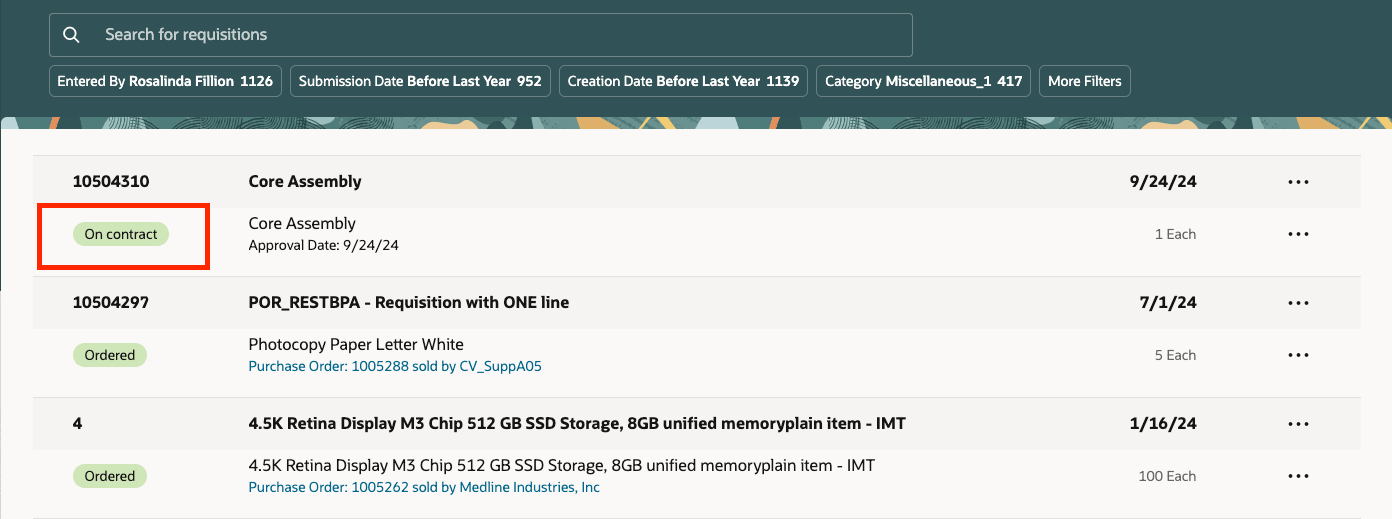Select requisition number 10504310
The width and height of the screenshot is (1392, 519).
tap(111, 182)
